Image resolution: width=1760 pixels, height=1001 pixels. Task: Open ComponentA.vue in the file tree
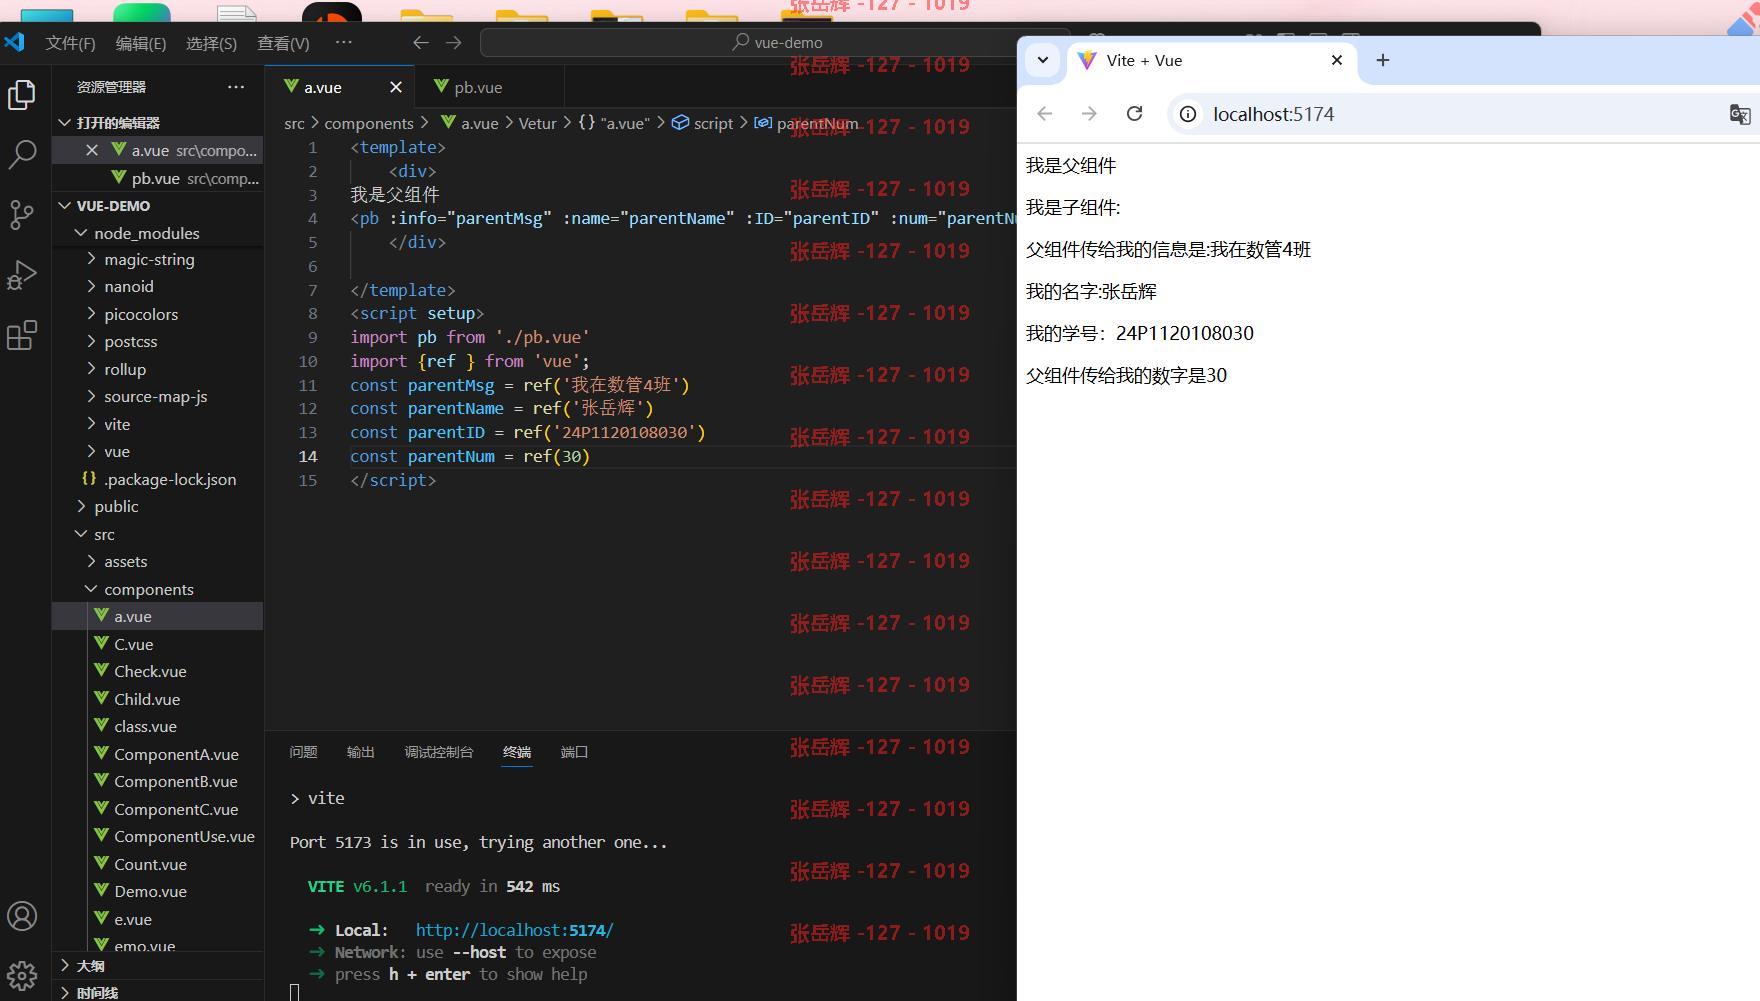point(176,754)
